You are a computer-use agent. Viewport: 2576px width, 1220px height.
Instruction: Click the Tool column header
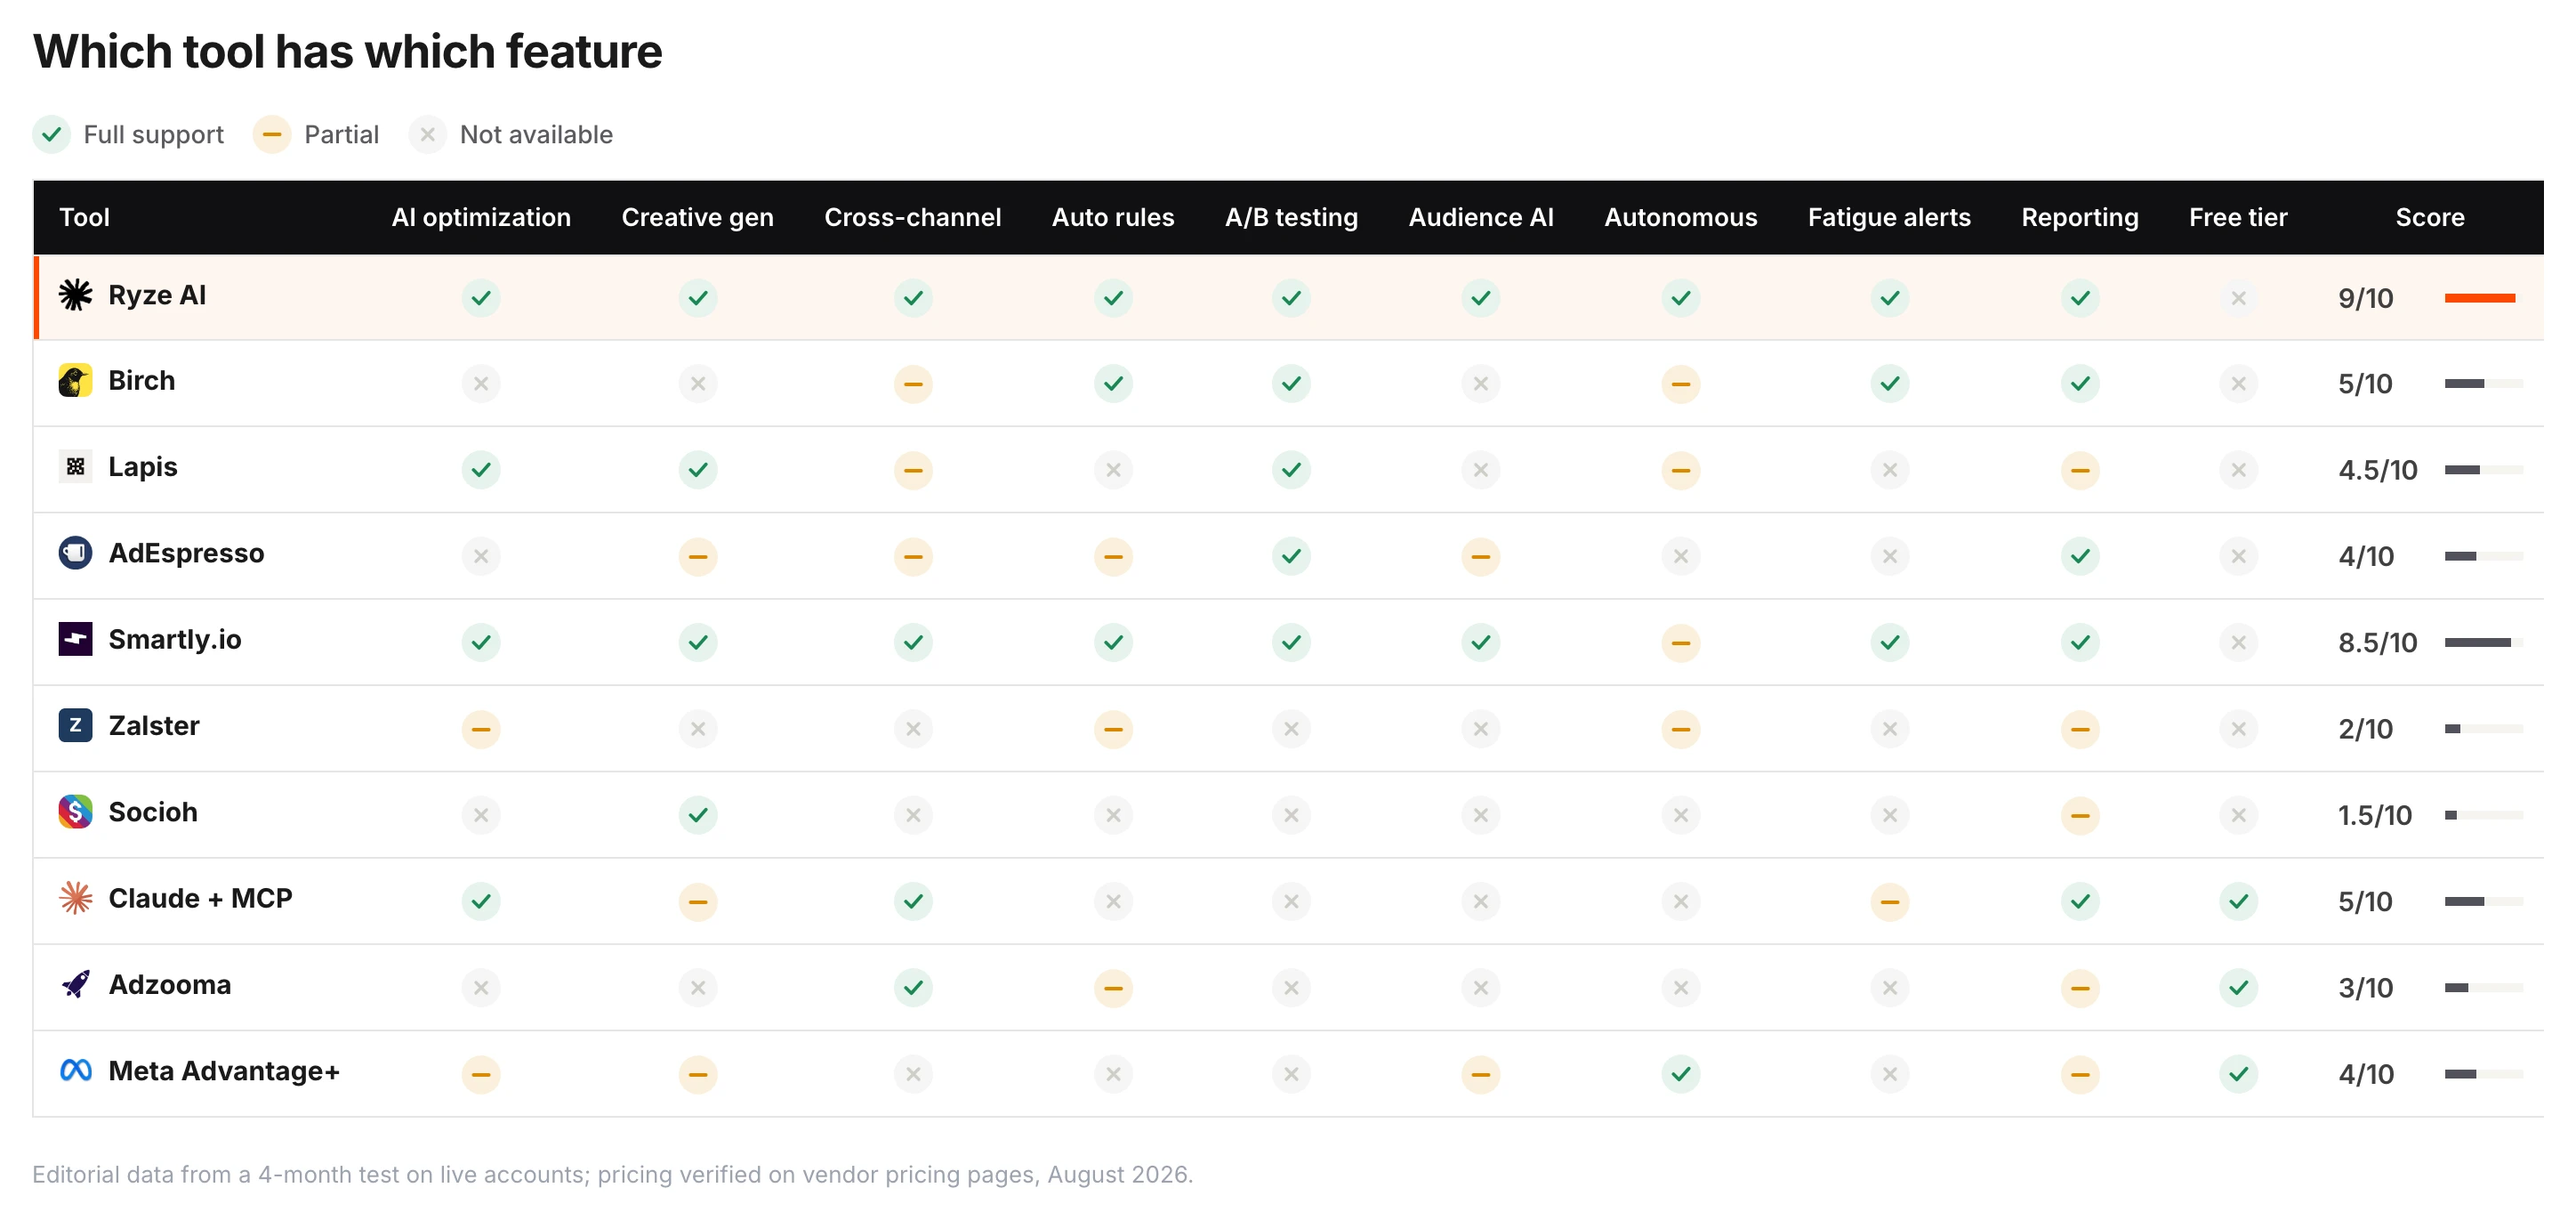click(84, 217)
